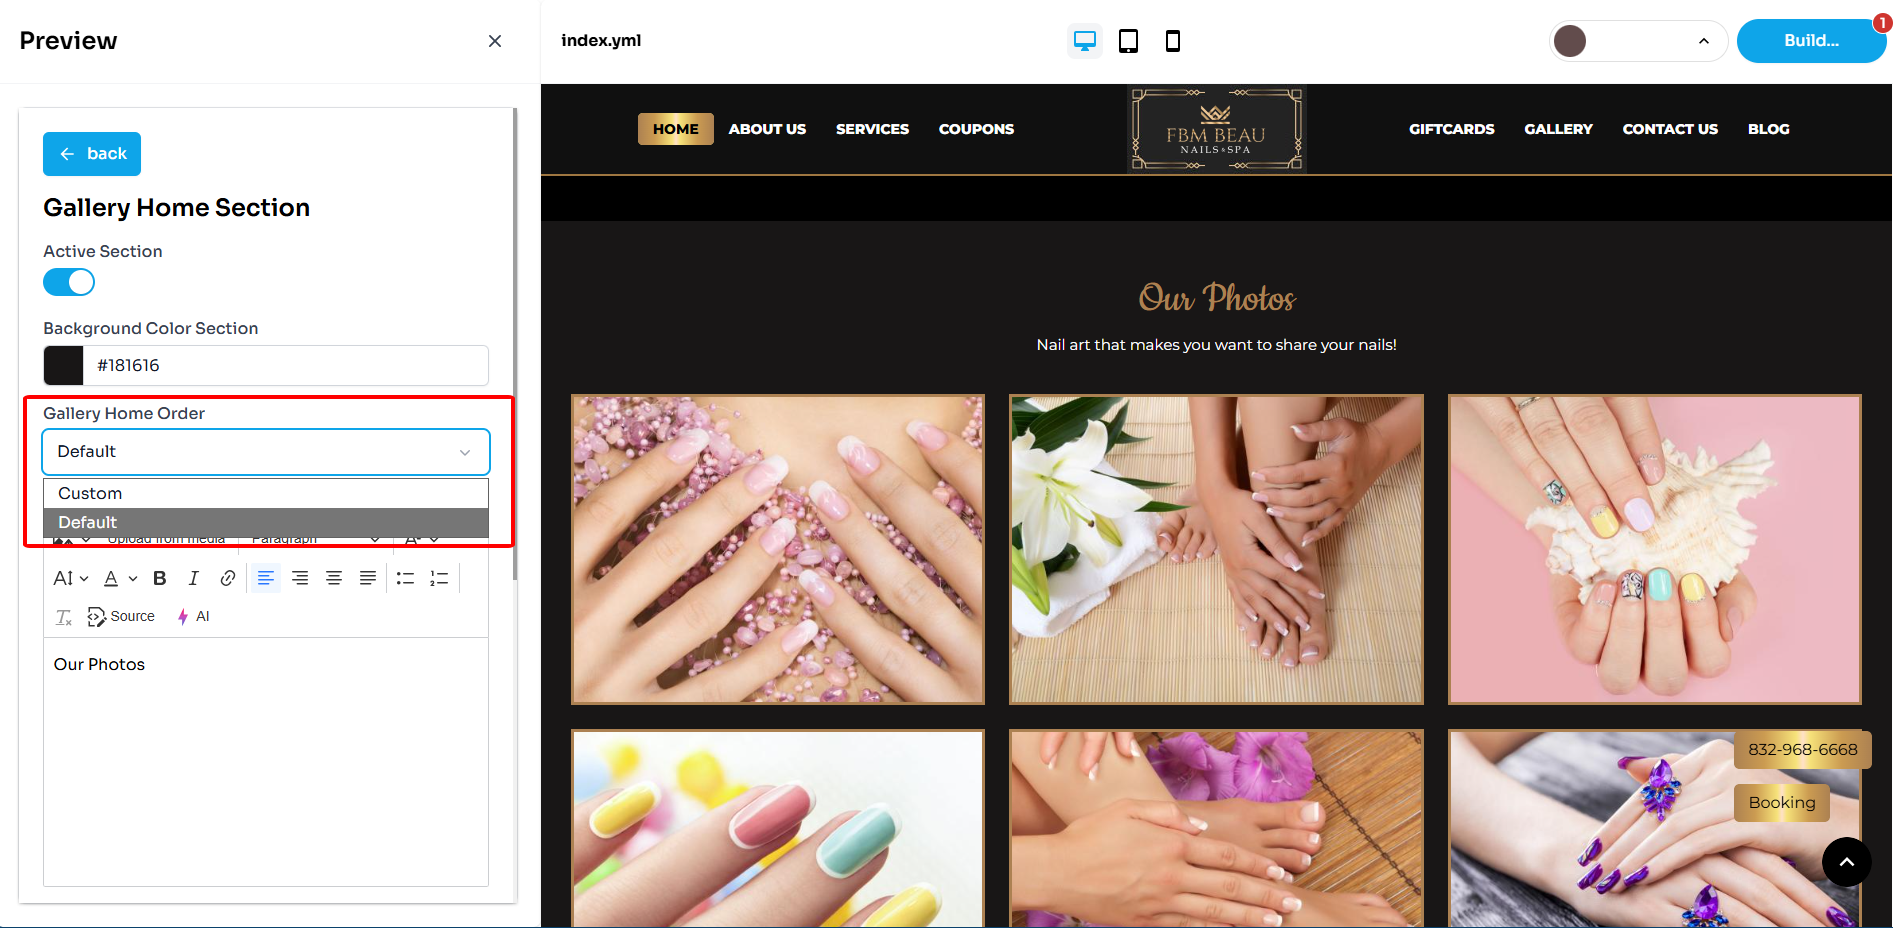The width and height of the screenshot is (1893, 928).
Task: Apply bold formatting in editor toolbar
Action: point(159,578)
